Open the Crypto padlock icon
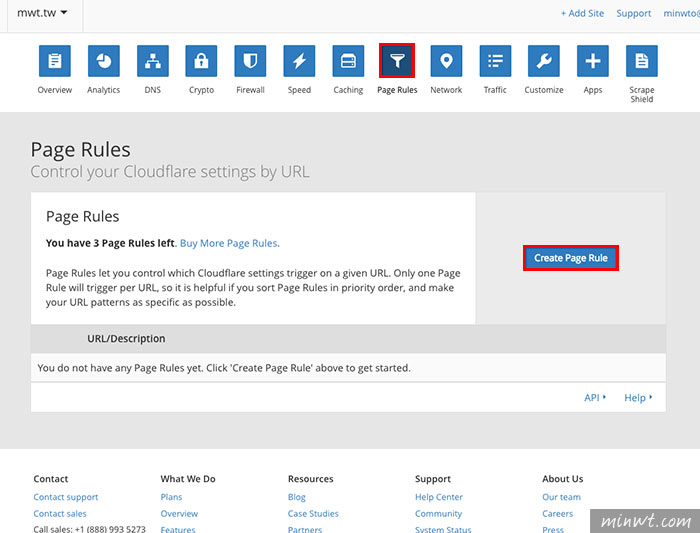 201,61
